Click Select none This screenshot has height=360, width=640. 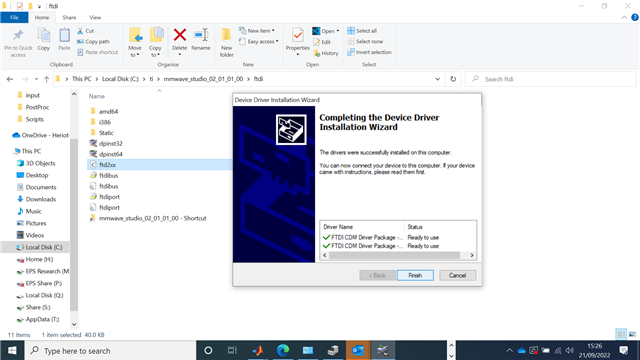365,41
